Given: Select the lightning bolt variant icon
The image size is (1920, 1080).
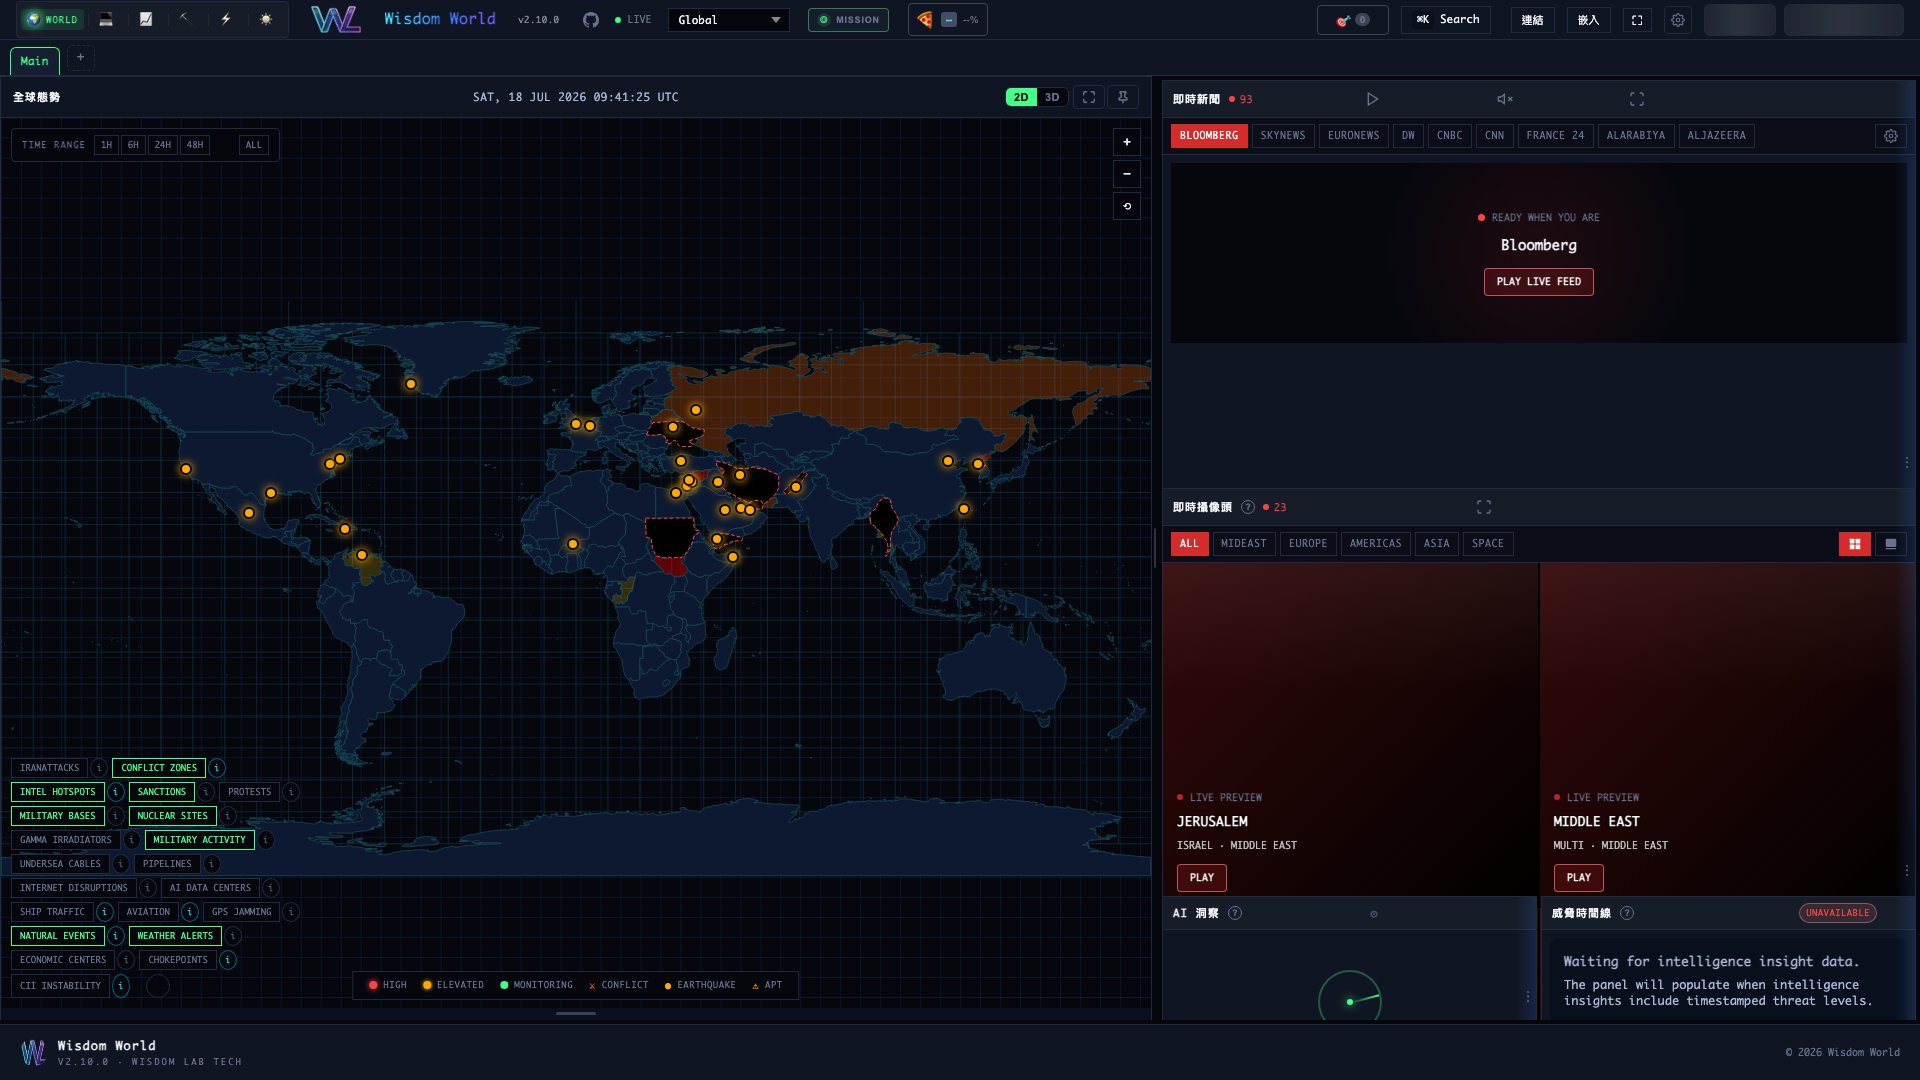Looking at the screenshot, I should point(226,20).
